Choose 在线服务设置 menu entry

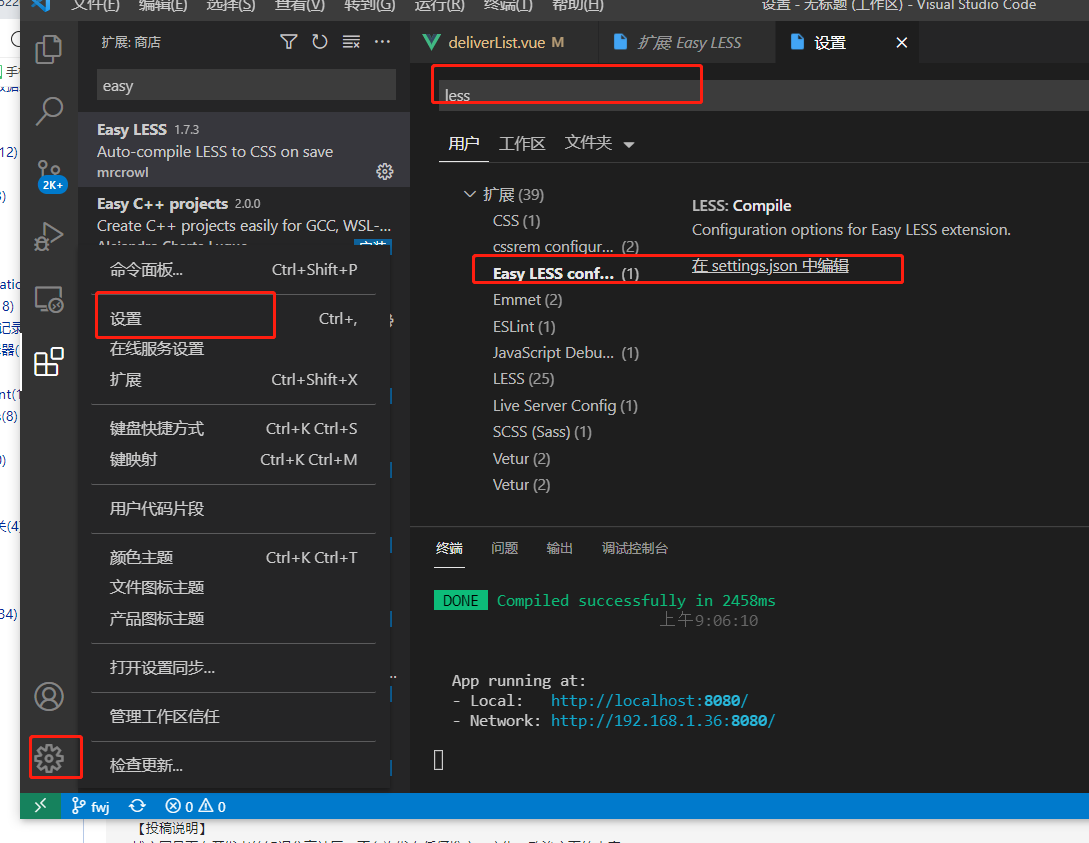(x=233, y=349)
